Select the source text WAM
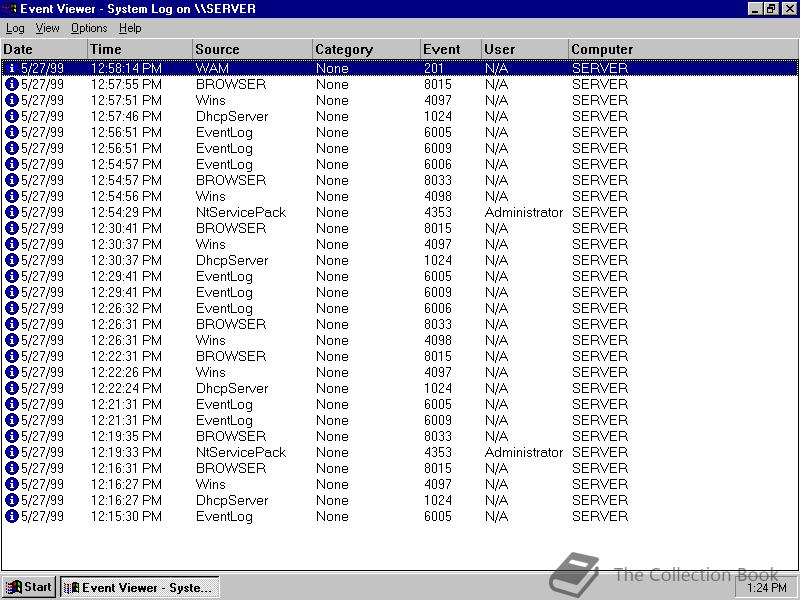800x600 pixels. [x=212, y=68]
